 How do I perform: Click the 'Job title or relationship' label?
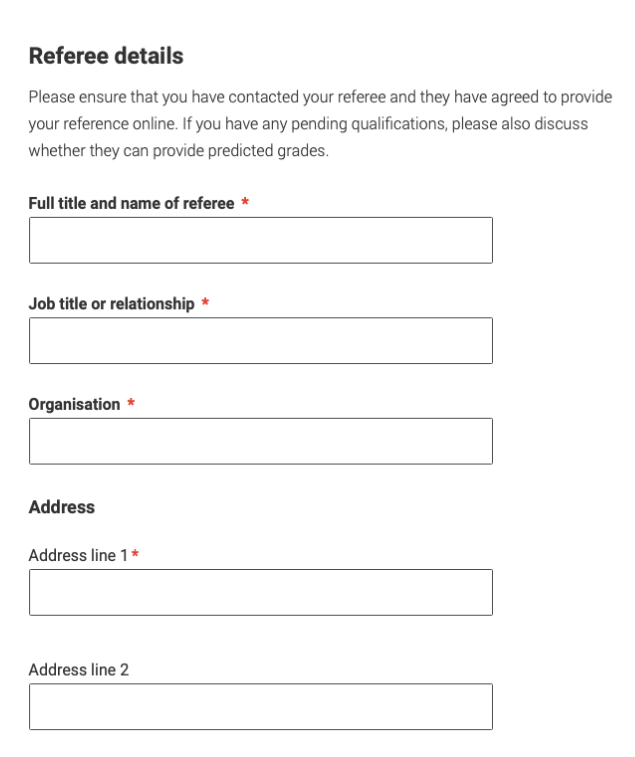(x=112, y=304)
